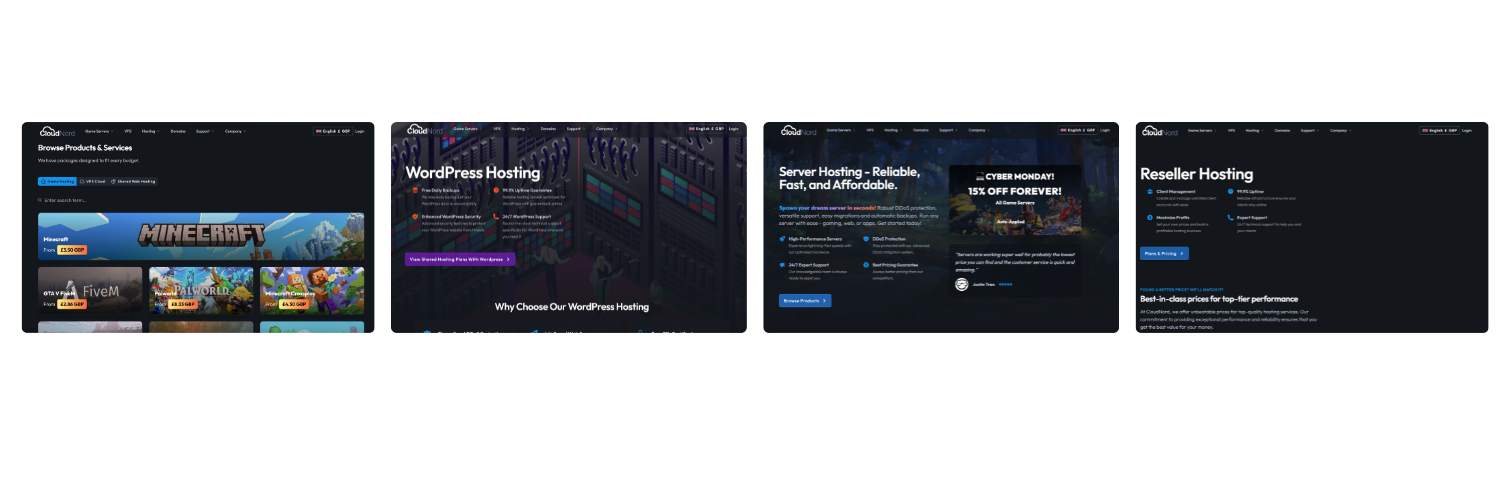Click the Client Management icon
1500x500 pixels.
[1150, 190]
